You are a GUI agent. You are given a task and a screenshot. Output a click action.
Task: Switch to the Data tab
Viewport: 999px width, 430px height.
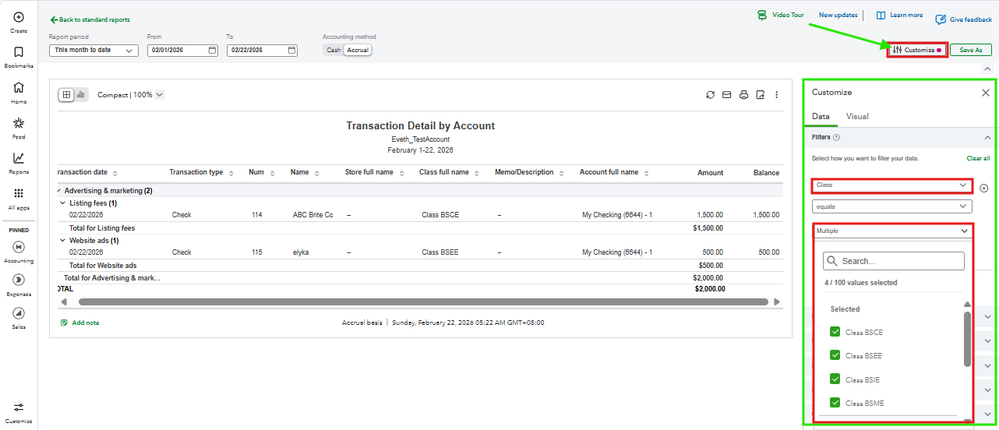pyautogui.click(x=821, y=117)
